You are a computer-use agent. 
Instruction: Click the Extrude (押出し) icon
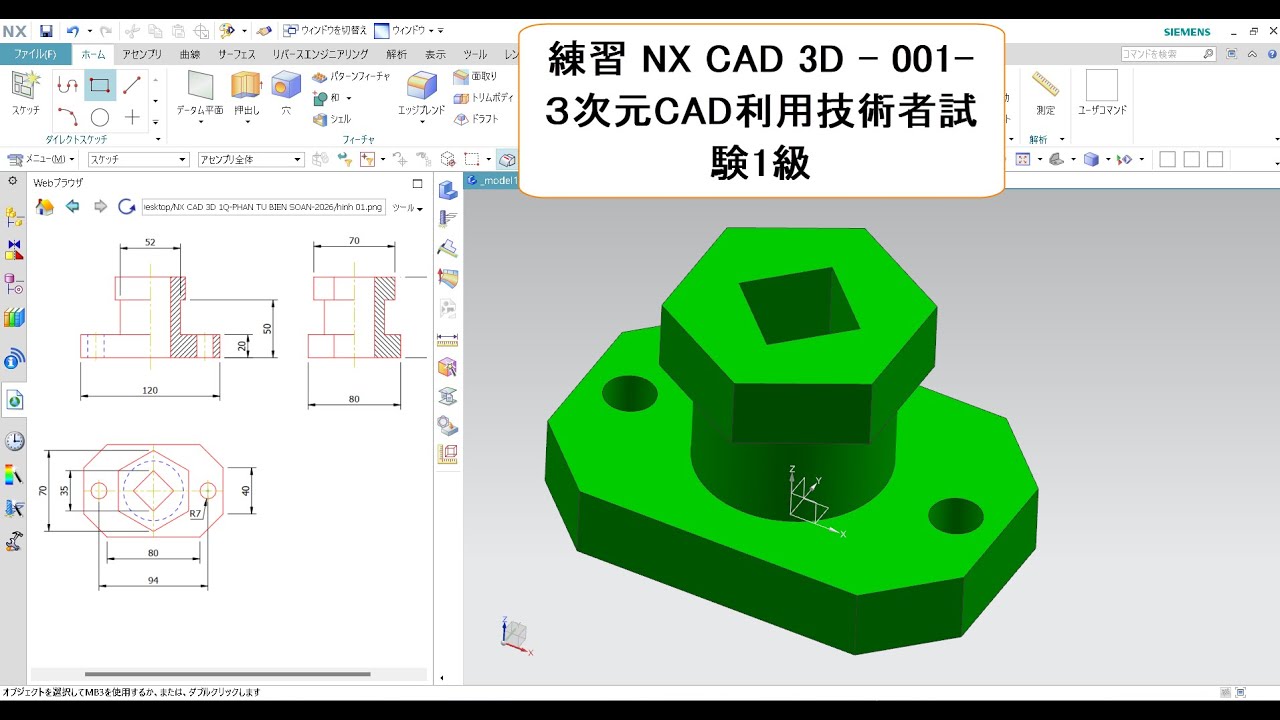(x=245, y=86)
